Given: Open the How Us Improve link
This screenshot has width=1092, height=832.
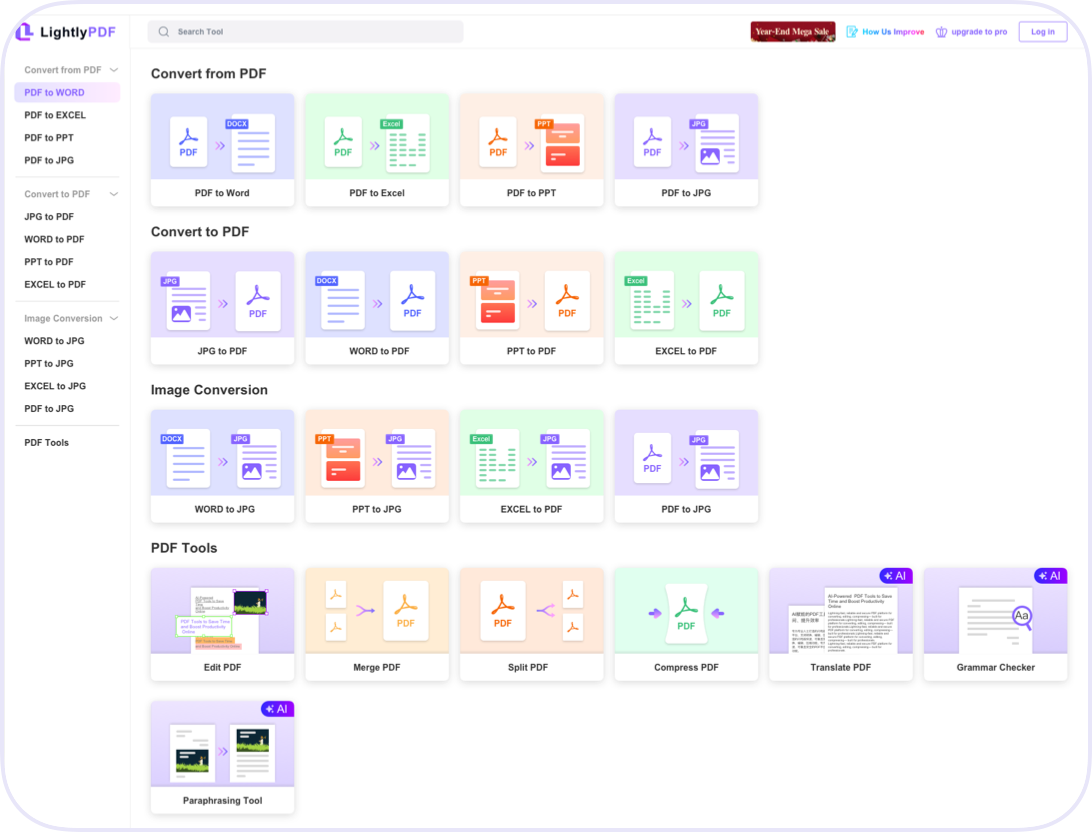Looking at the screenshot, I should (x=885, y=32).
